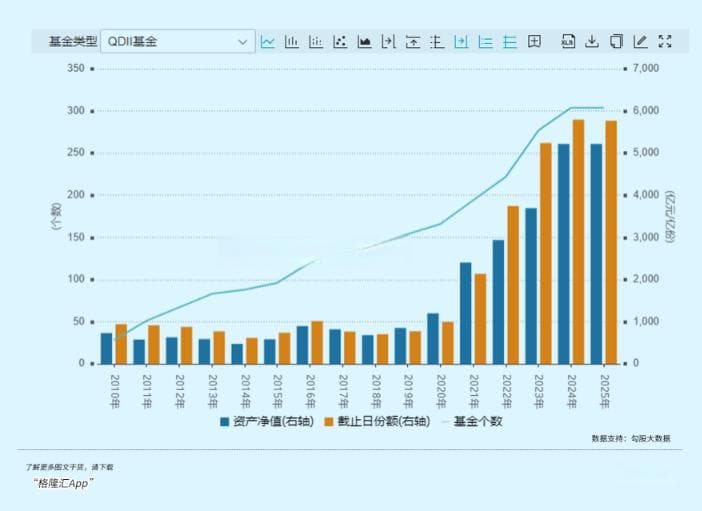The width and height of the screenshot is (702, 511).
Task: Enter fullscreen with the expand icon
Action: click(x=665, y=41)
